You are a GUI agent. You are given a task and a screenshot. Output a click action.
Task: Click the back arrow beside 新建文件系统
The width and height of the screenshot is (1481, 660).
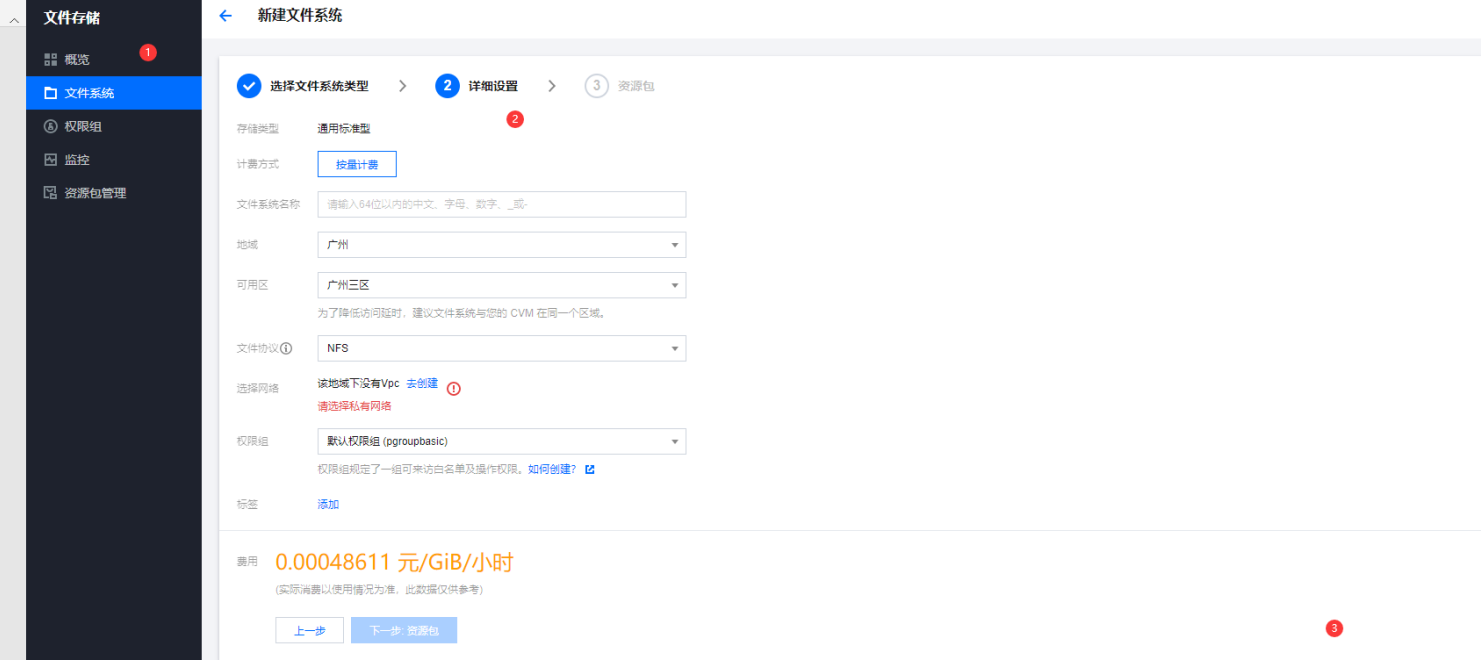[x=225, y=16]
